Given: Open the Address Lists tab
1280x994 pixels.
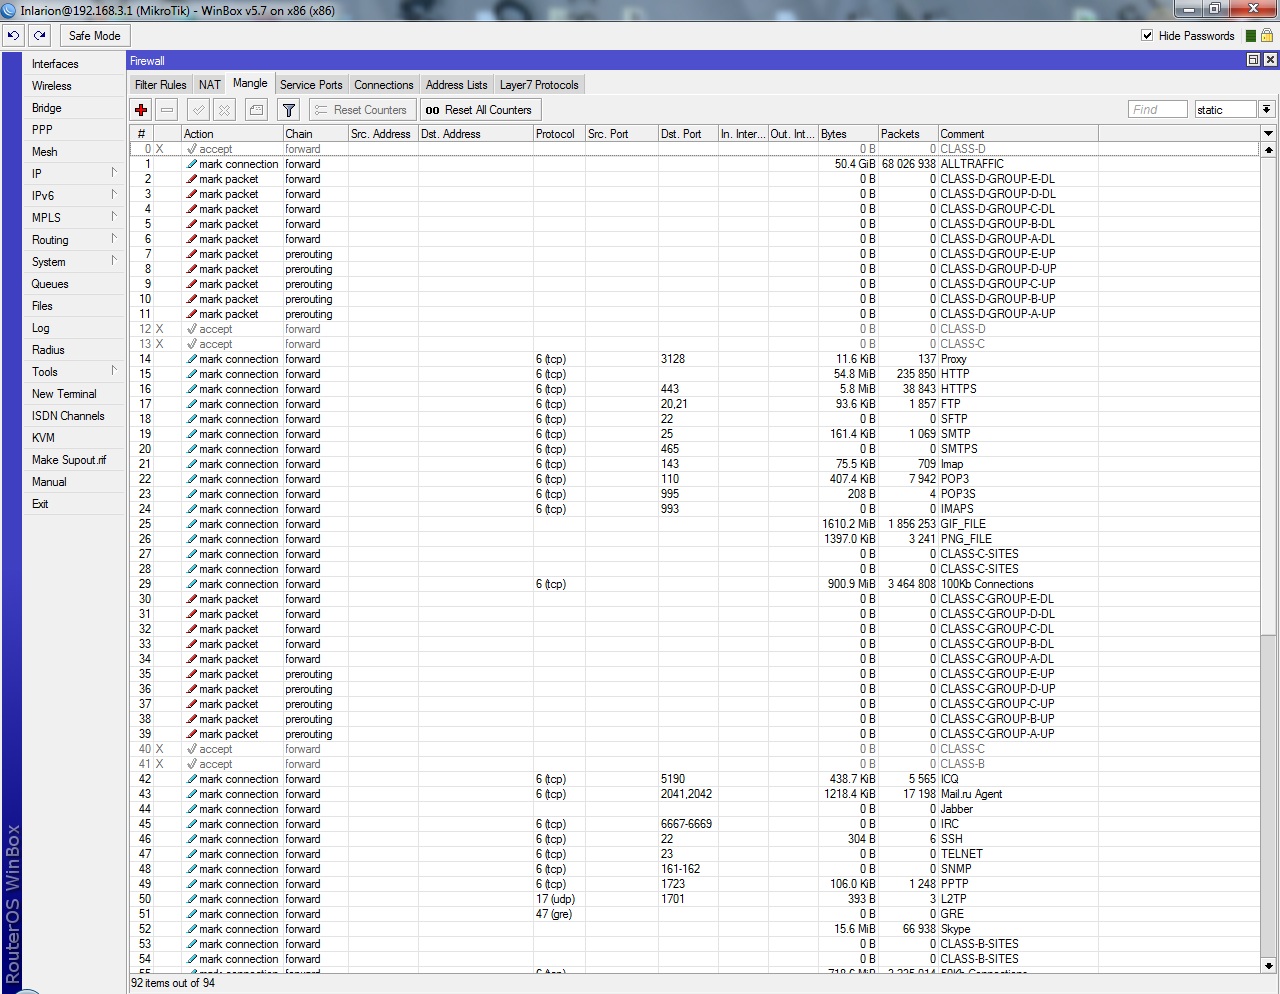Looking at the screenshot, I should point(457,85).
